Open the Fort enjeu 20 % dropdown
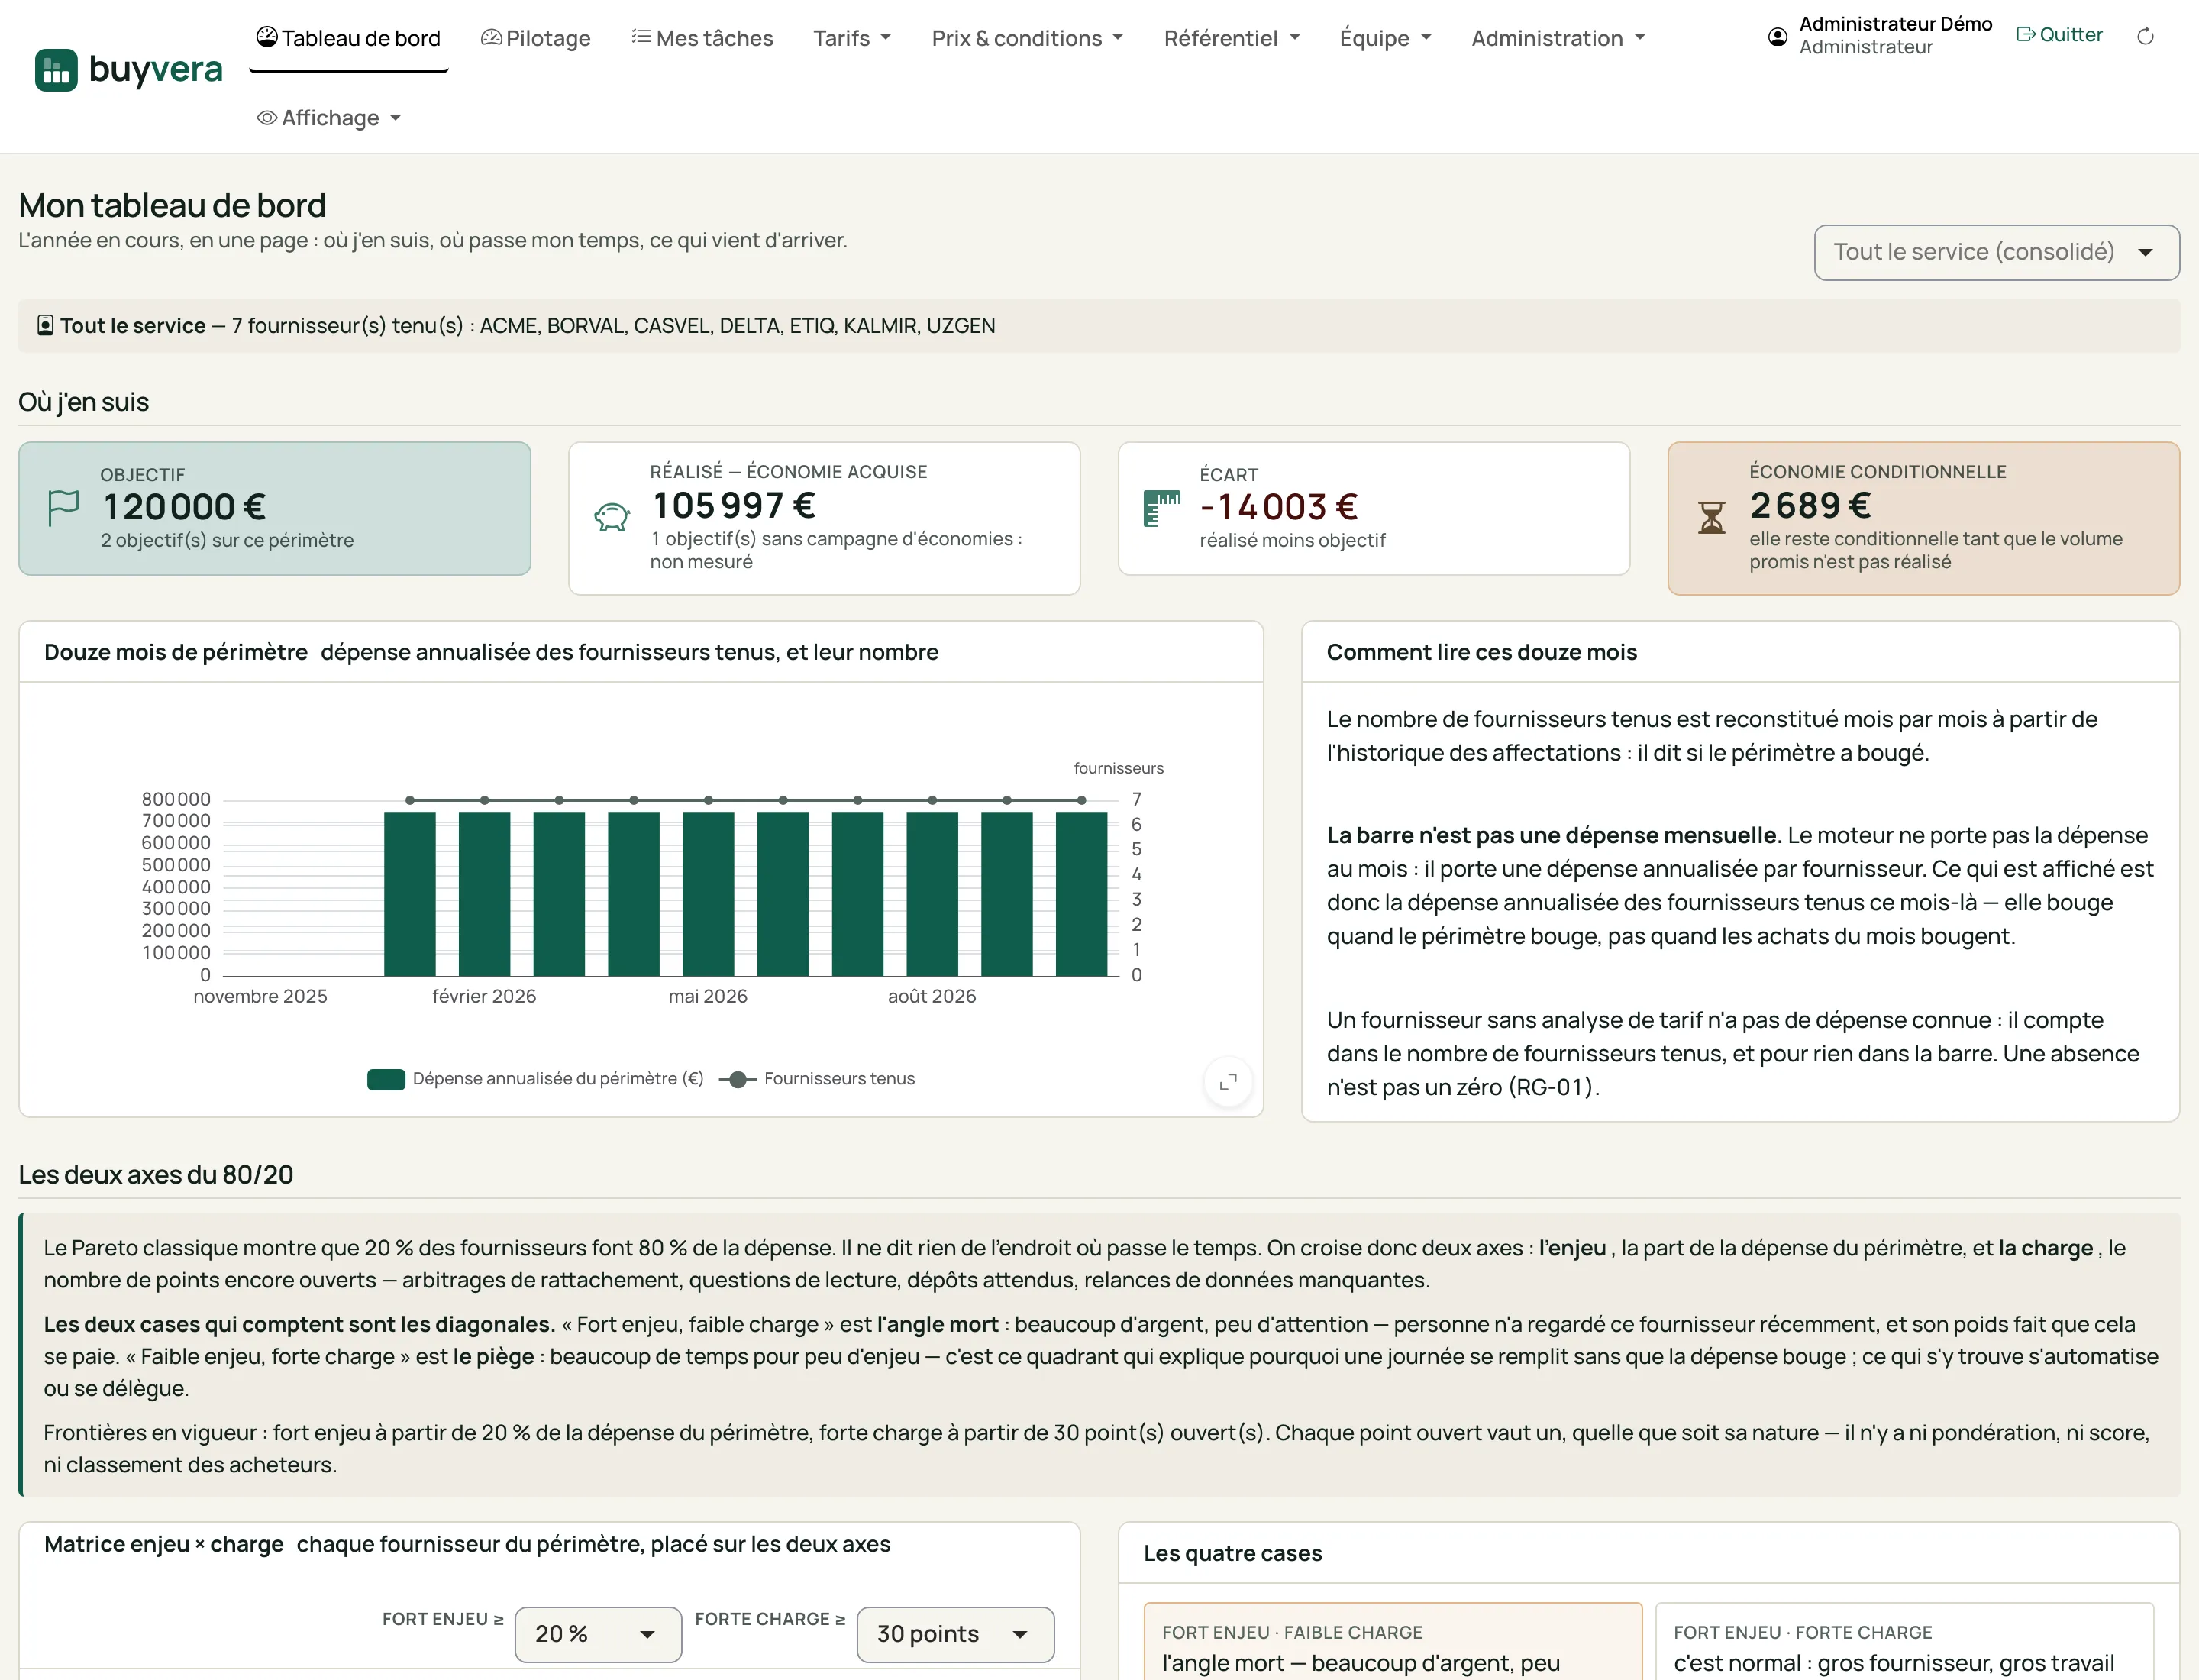This screenshot has width=2199, height=1680. coord(598,1634)
